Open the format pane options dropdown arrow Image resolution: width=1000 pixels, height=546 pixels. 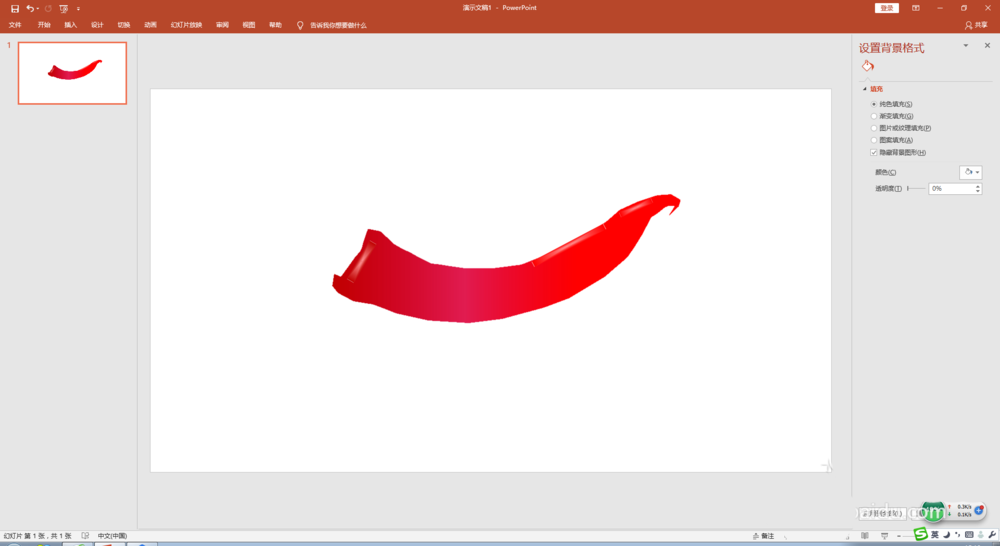(x=966, y=45)
